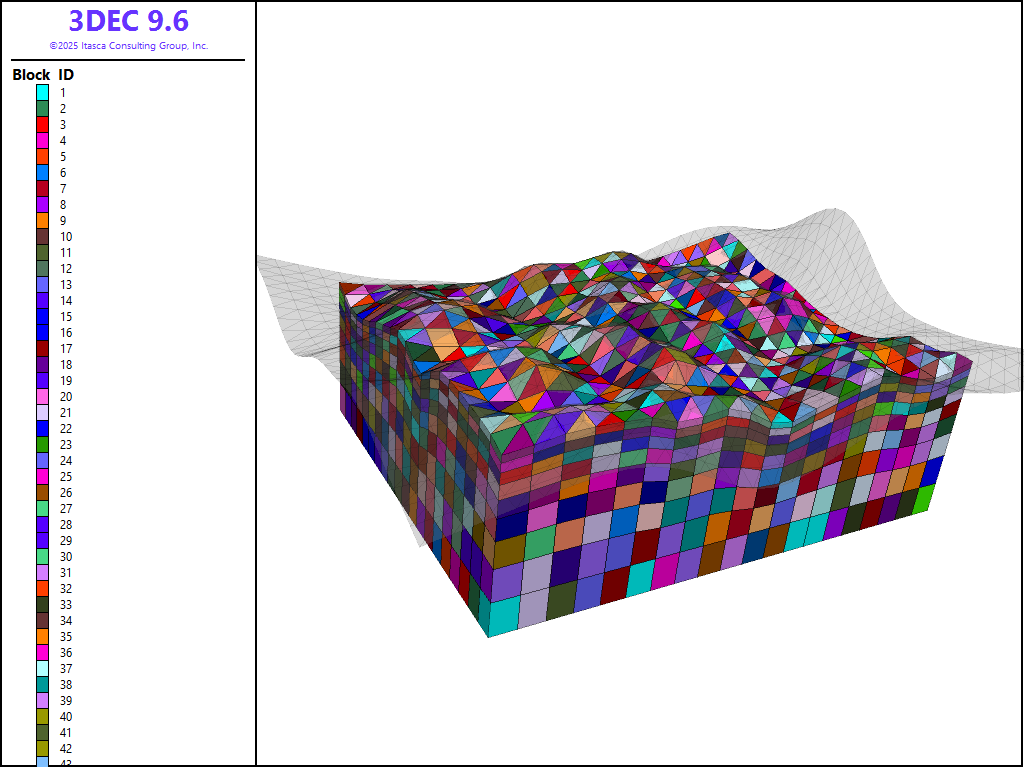Pick the orange swatch beside ID 9
The width and height of the screenshot is (1024, 768).
[x=43, y=220]
